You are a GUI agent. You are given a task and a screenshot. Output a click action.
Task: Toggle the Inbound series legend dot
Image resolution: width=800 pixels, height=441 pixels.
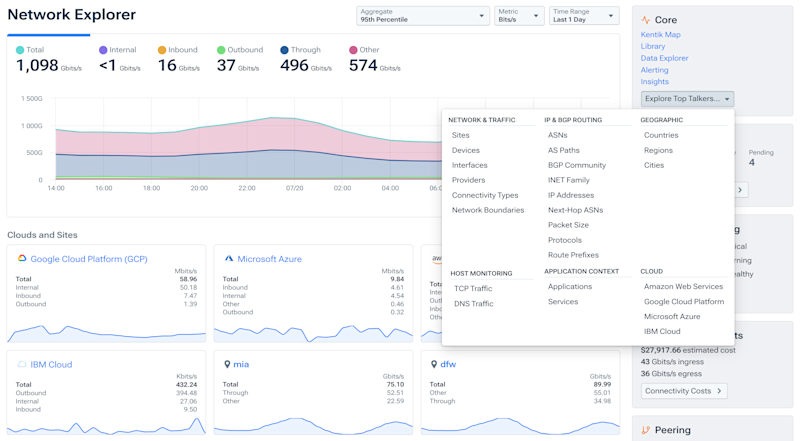click(x=162, y=50)
